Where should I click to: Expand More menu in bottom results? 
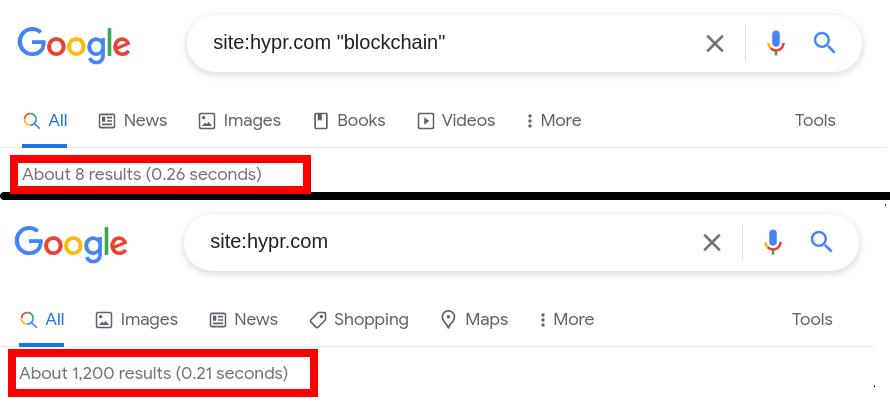(566, 320)
